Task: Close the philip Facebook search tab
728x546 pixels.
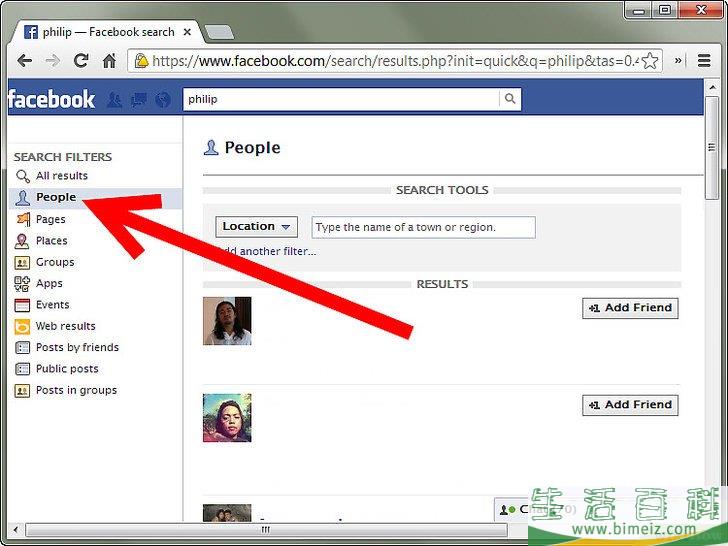Action: pos(187,32)
